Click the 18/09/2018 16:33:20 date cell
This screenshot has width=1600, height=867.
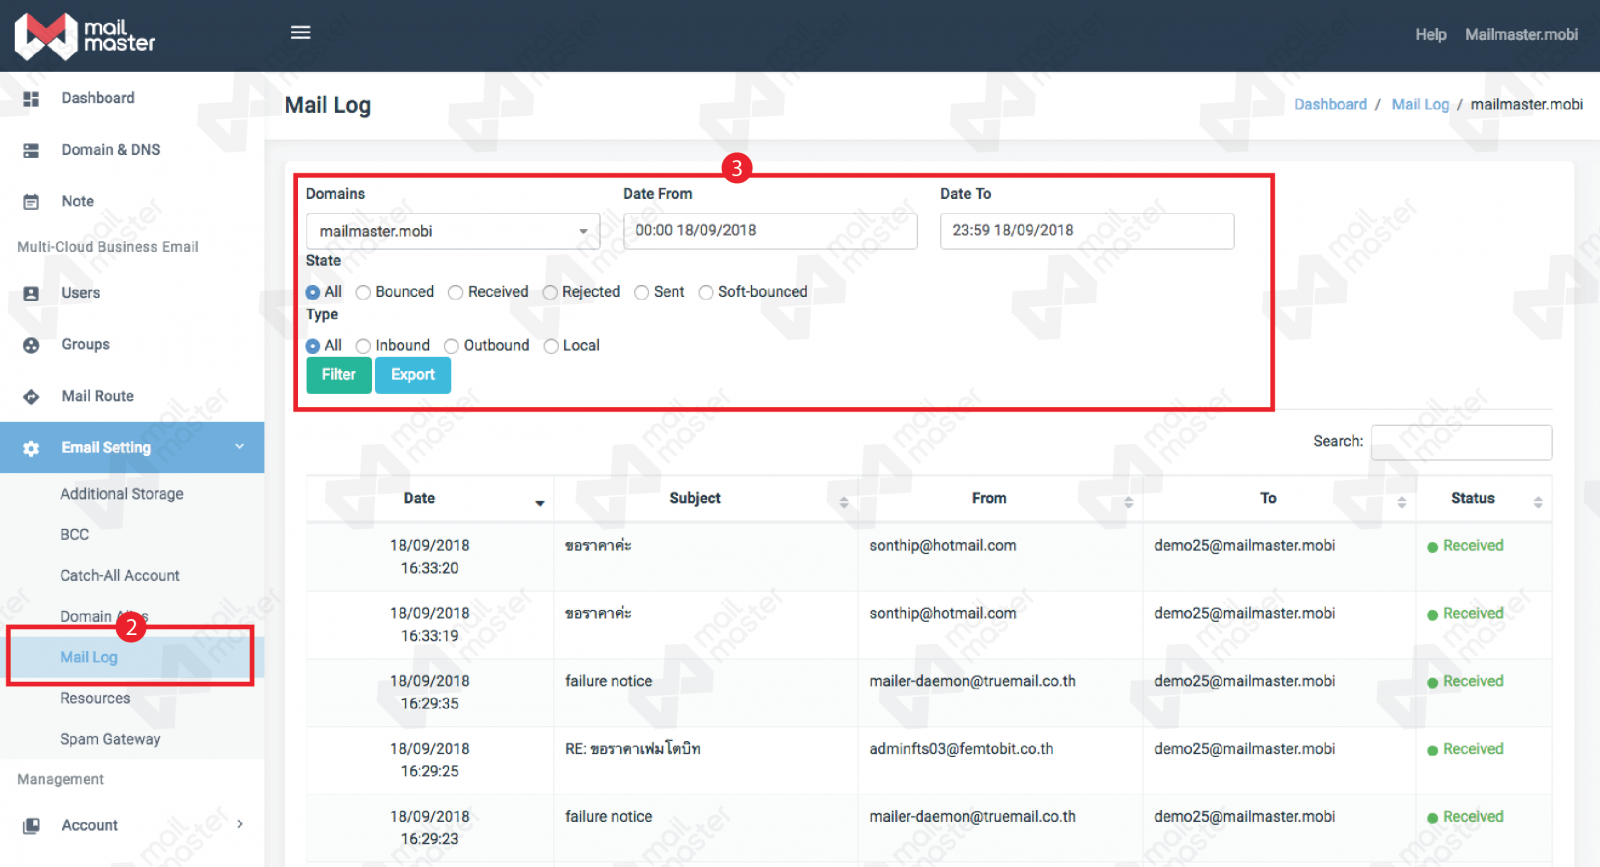430,557
